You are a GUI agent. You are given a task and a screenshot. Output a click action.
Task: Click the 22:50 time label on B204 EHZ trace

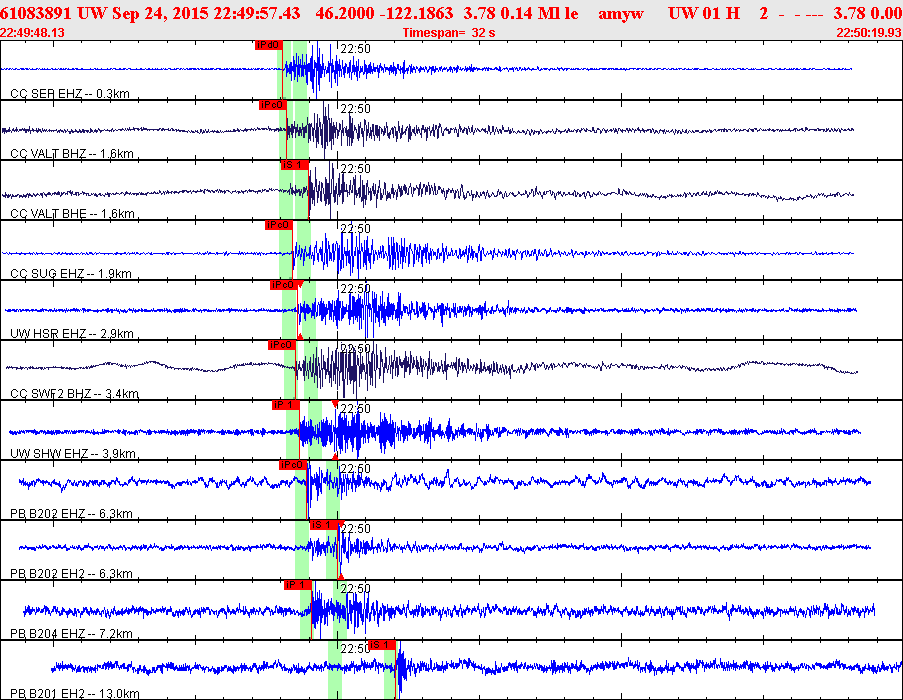tap(355, 589)
